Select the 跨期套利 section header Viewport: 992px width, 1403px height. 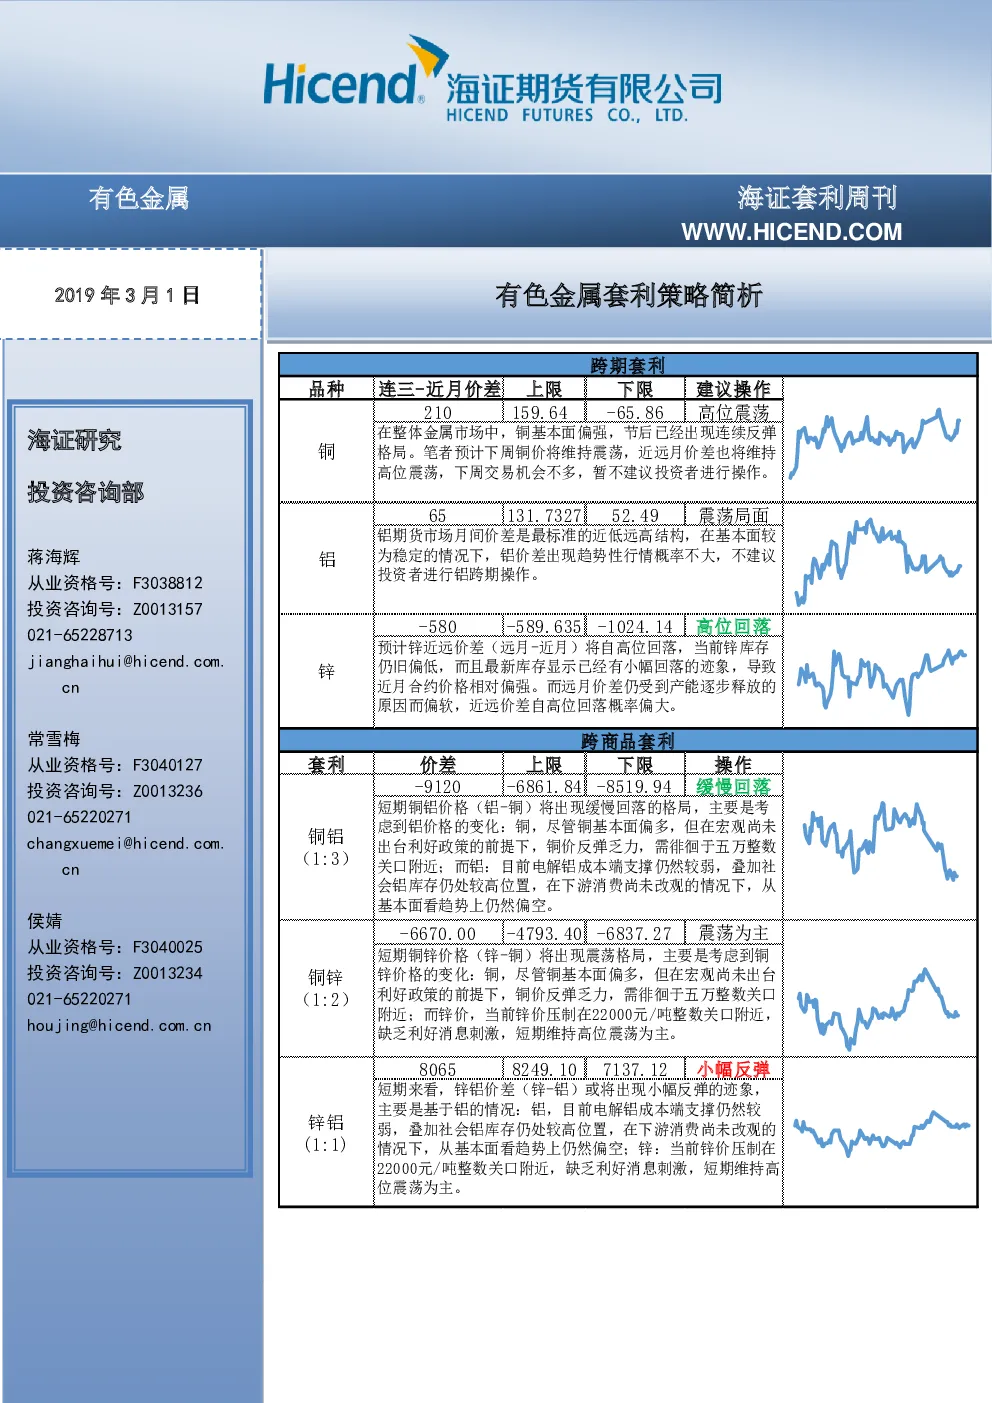pos(627,365)
